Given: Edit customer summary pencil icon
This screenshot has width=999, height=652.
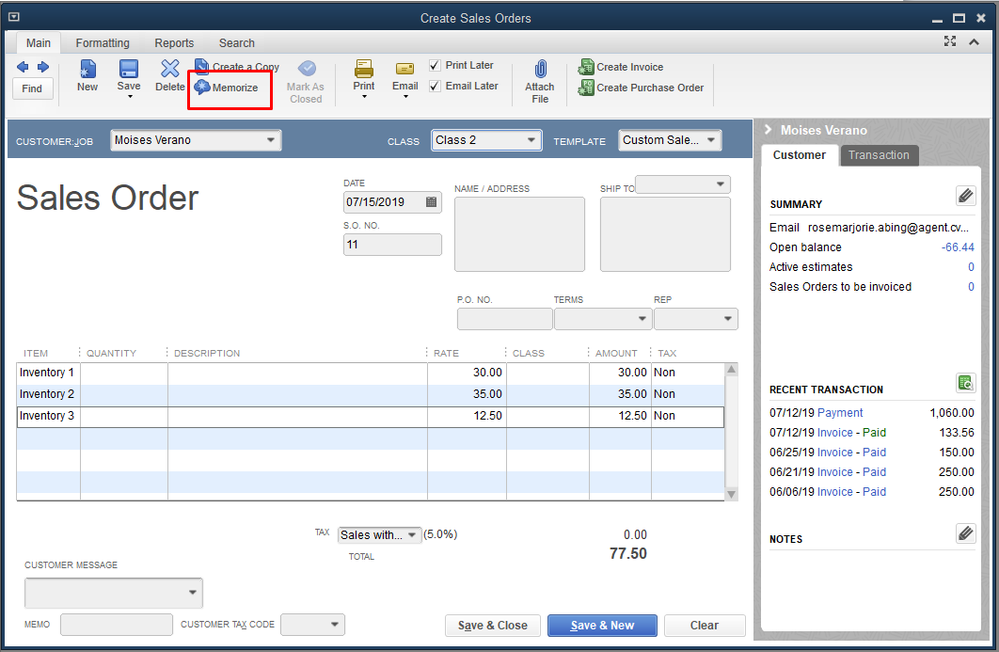Looking at the screenshot, I should [x=965, y=195].
